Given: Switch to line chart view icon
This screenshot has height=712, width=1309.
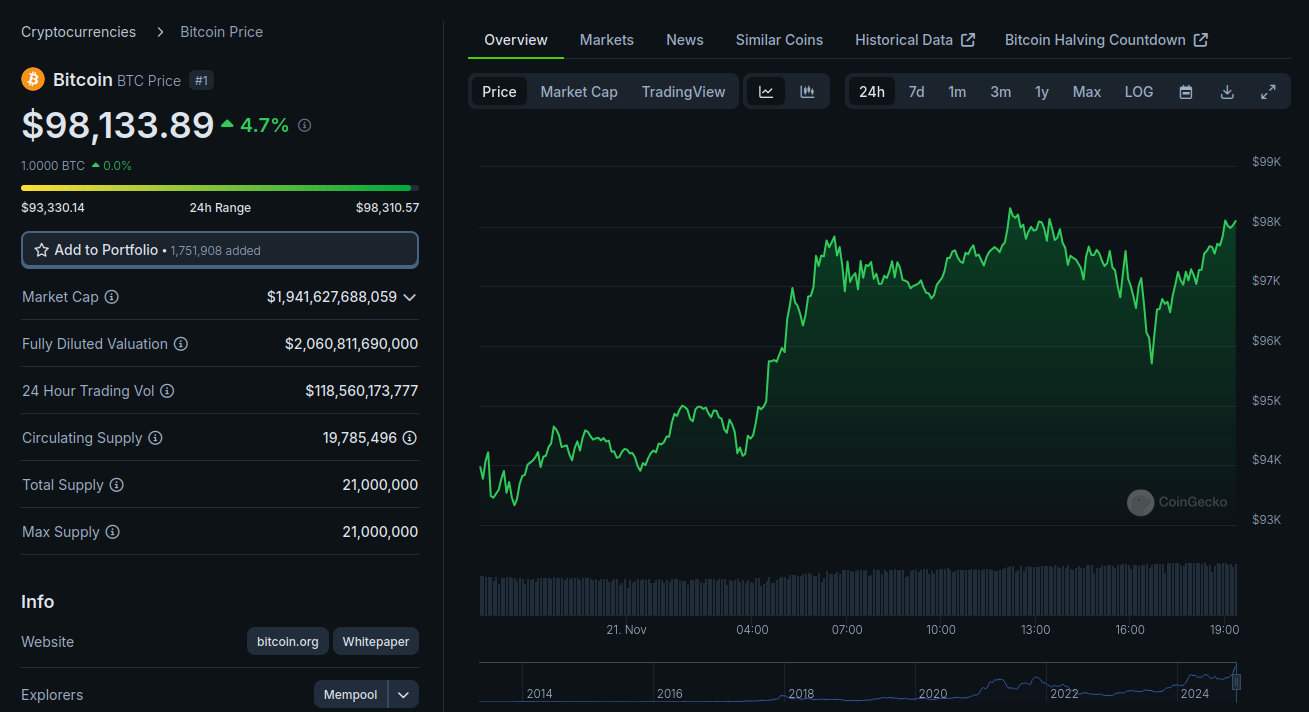Looking at the screenshot, I should click(766, 92).
